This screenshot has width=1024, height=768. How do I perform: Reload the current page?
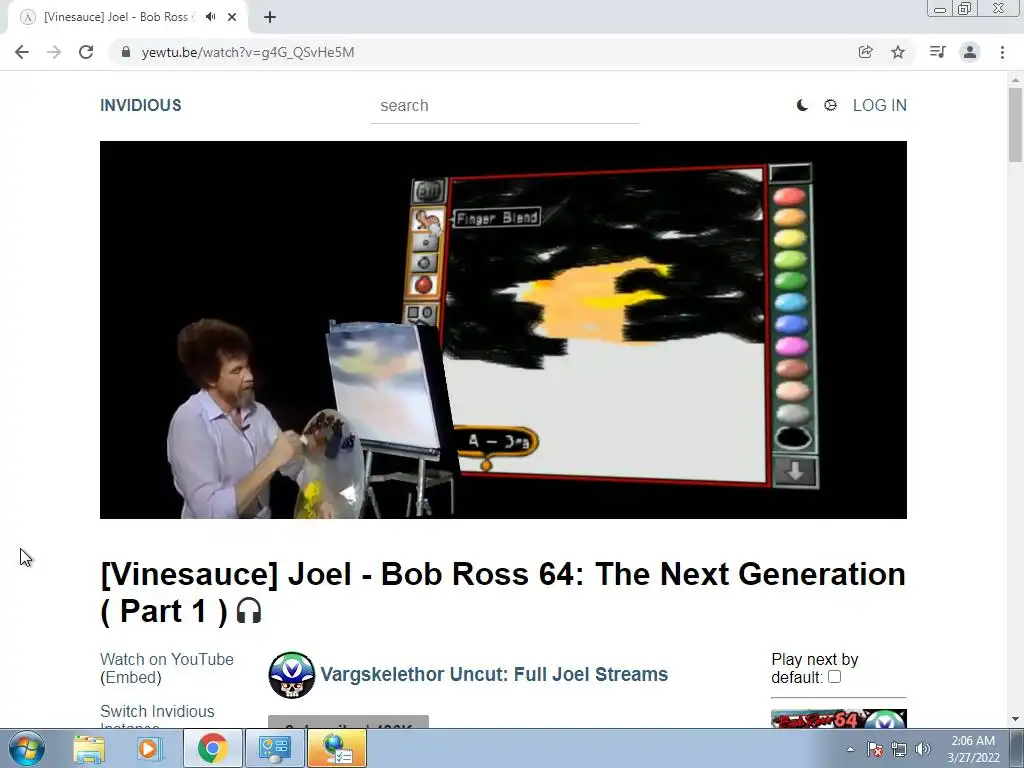(x=86, y=52)
